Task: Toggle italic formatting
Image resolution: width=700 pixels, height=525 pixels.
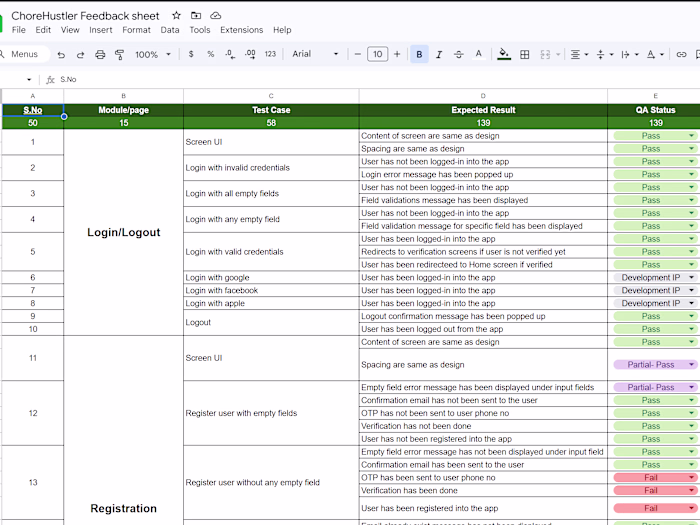Action: click(439, 54)
